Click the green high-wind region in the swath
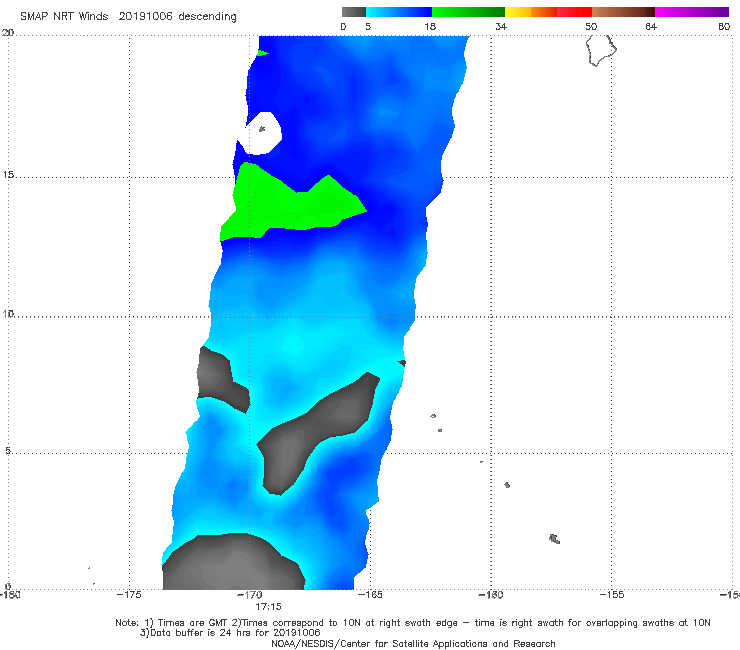Viewport: 740px width, 650px height. click(288, 205)
